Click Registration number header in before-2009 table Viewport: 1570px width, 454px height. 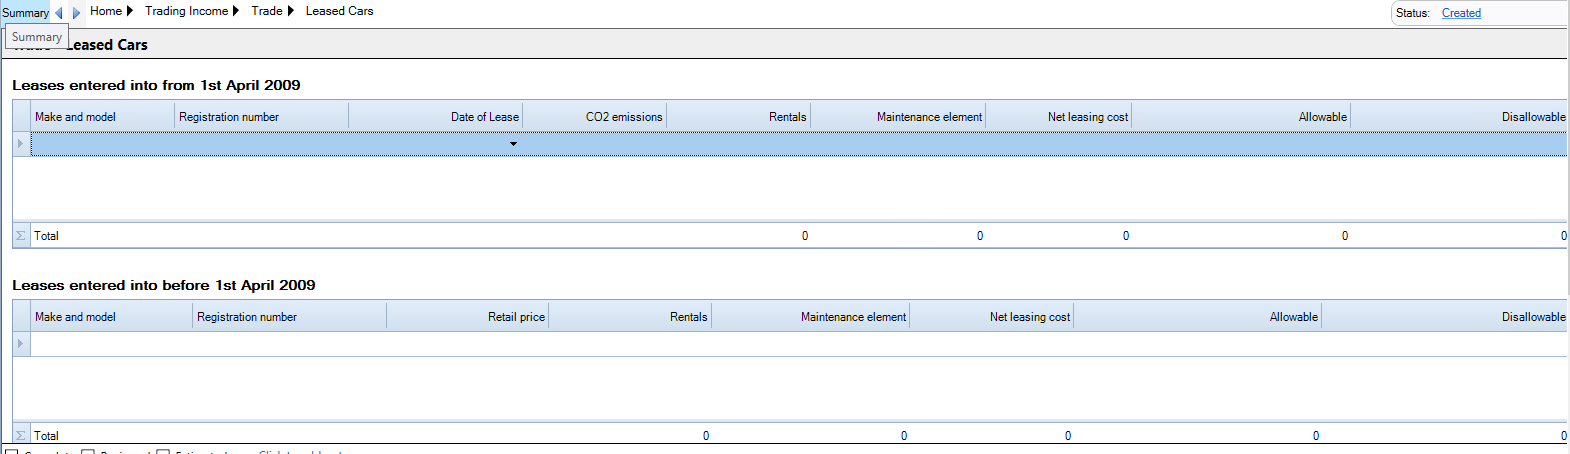[290, 317]
